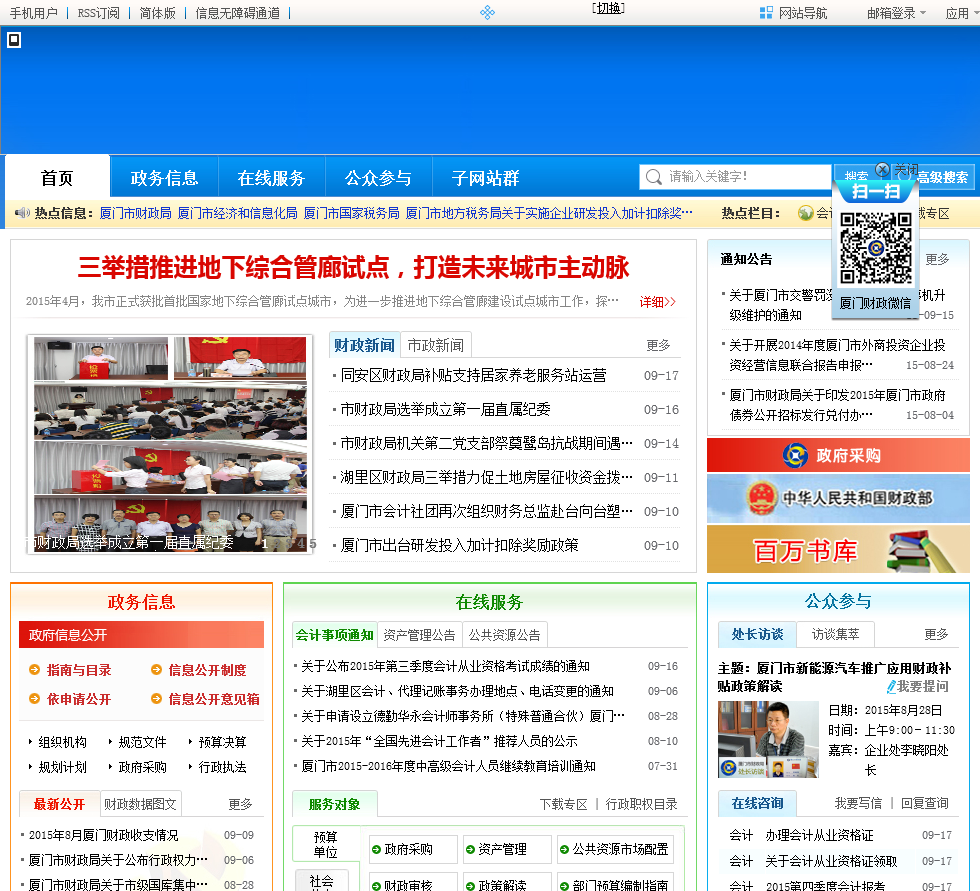Switch to the 谈谈集萃 tab
The image size is (980, 891).
[x=835, y=634]
